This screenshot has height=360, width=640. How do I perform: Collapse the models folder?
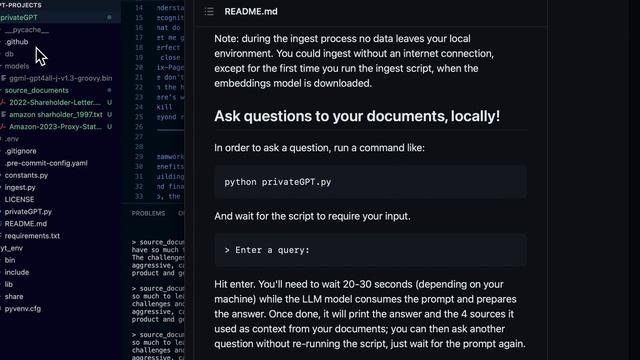[x=17, y=66]
